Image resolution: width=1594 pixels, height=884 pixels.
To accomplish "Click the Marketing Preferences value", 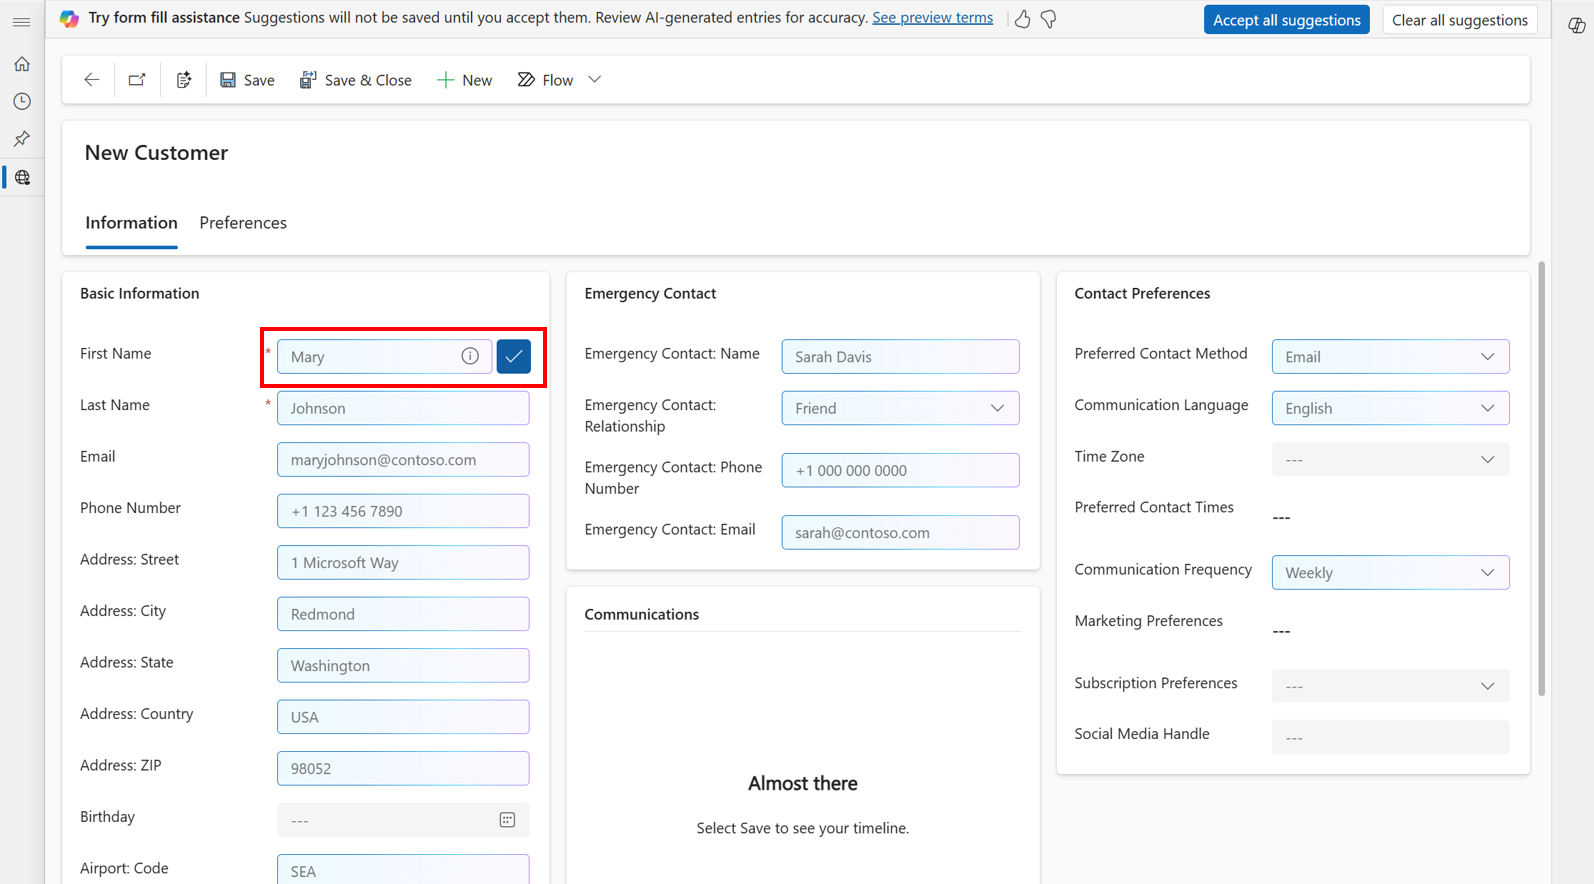I will 1281,632.
